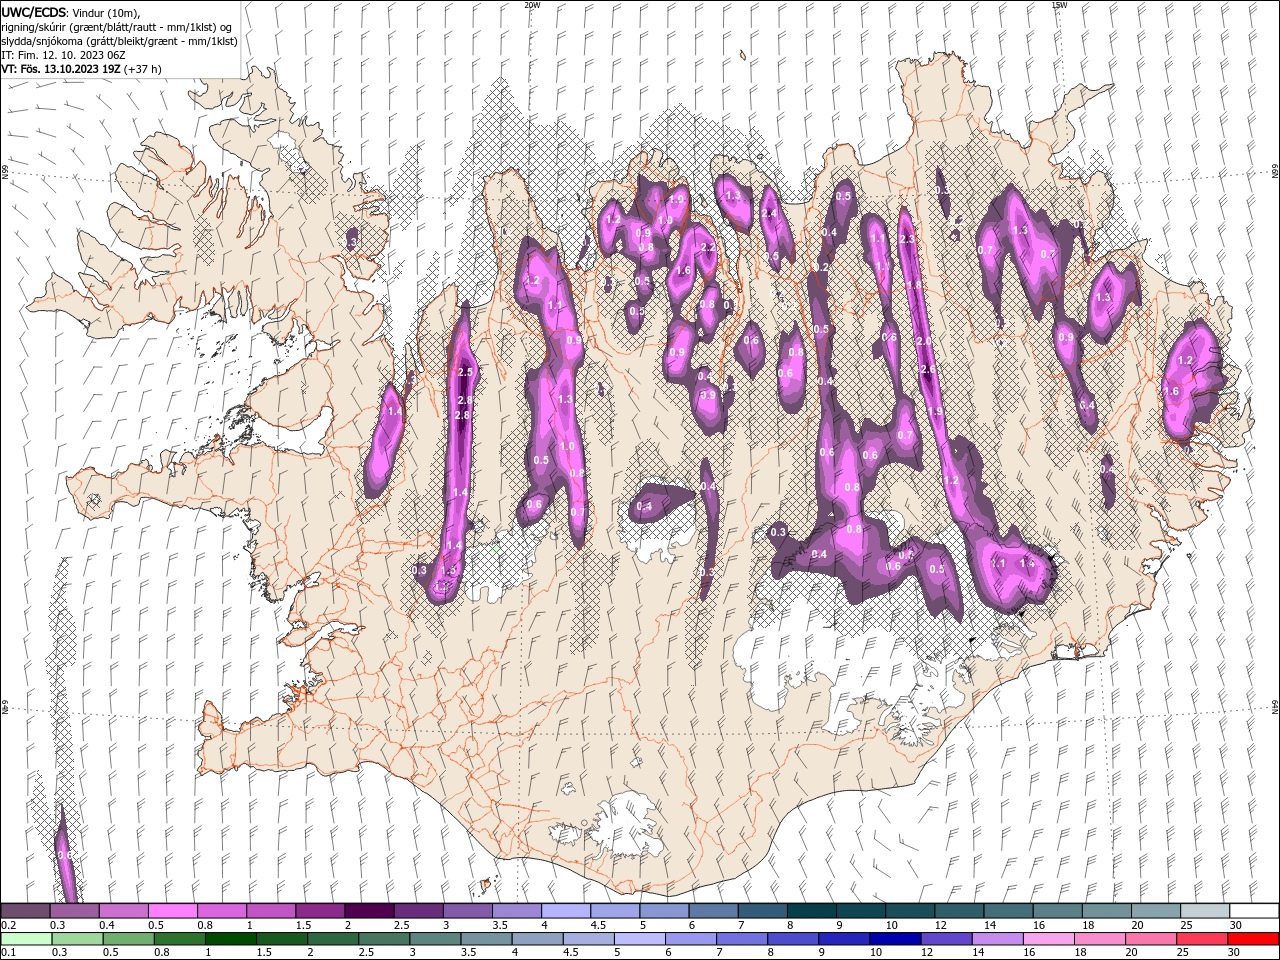The width and height of the screenshot is (1280, 960).
Task: Select the dark teal swatch labeled 8 in purple row
Action: (x=811, y=911)
